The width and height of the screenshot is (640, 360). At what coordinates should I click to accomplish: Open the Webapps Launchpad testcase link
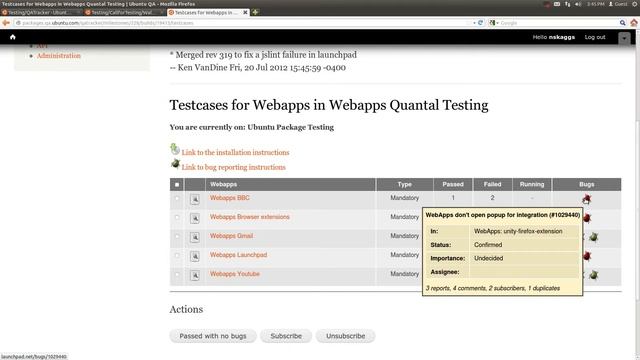[x=238, y=255]
